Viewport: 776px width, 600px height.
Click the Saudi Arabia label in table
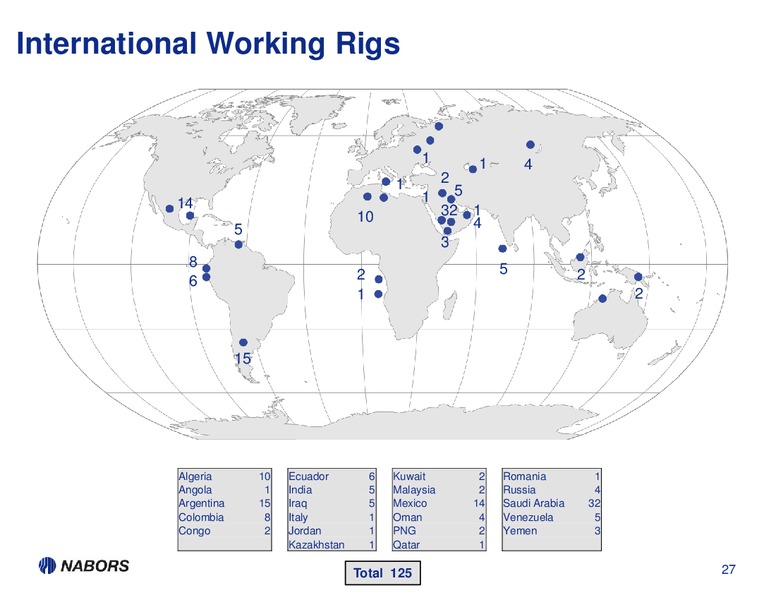(x=534, y=503)
